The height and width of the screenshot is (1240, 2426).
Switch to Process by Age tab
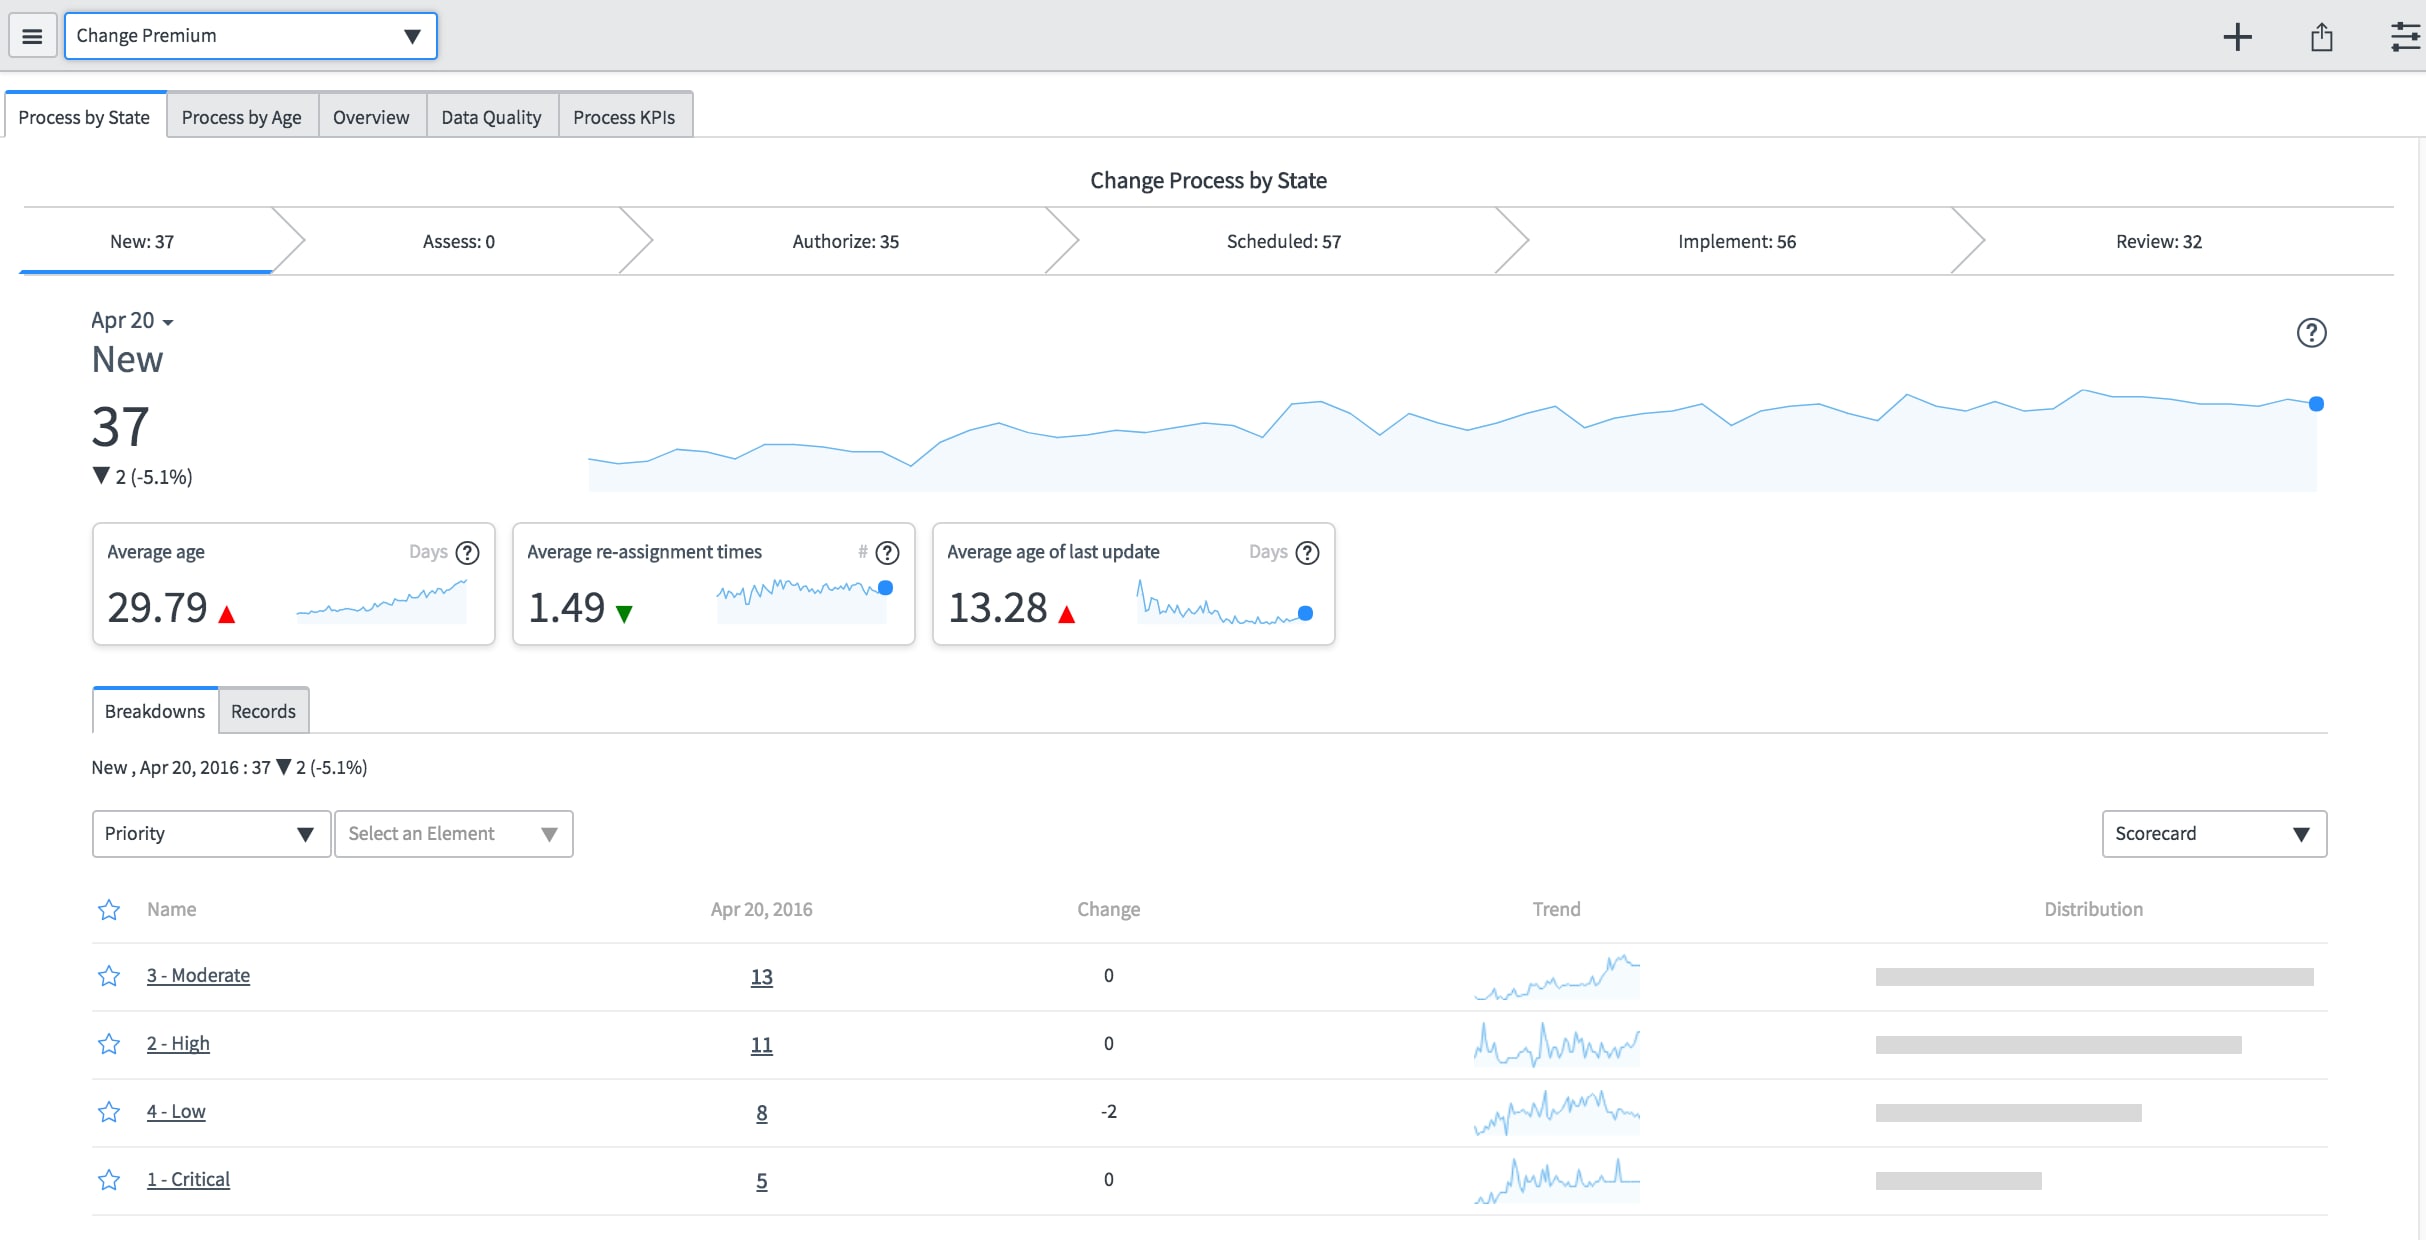click(242, 117)
